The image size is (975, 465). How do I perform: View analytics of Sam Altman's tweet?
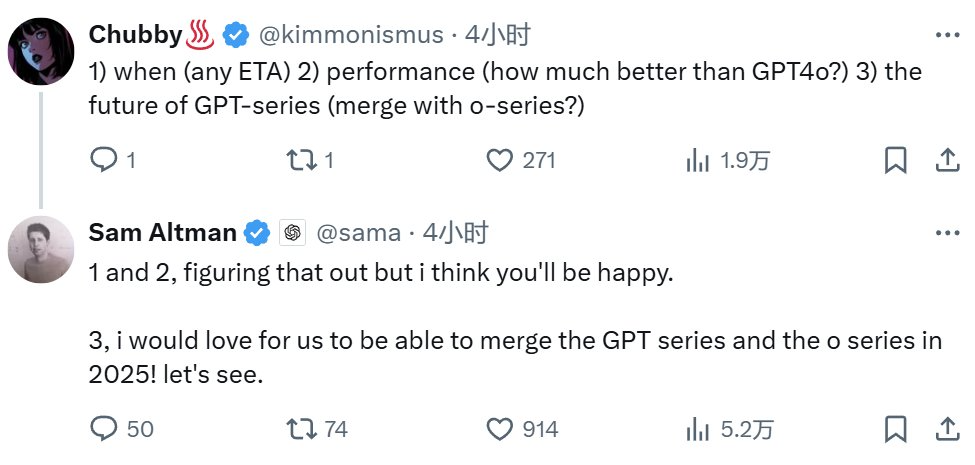(697, 429)
